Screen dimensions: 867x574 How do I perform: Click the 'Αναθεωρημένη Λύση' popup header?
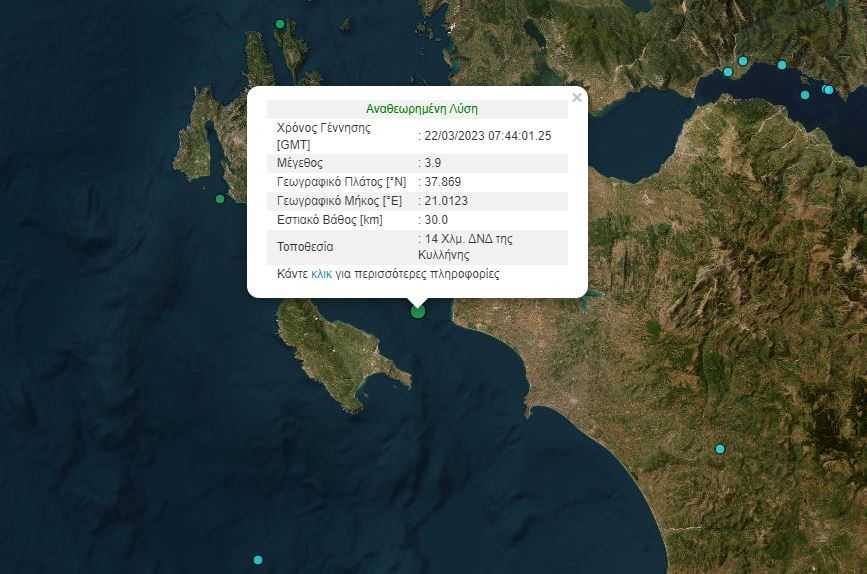click(416, 109)
